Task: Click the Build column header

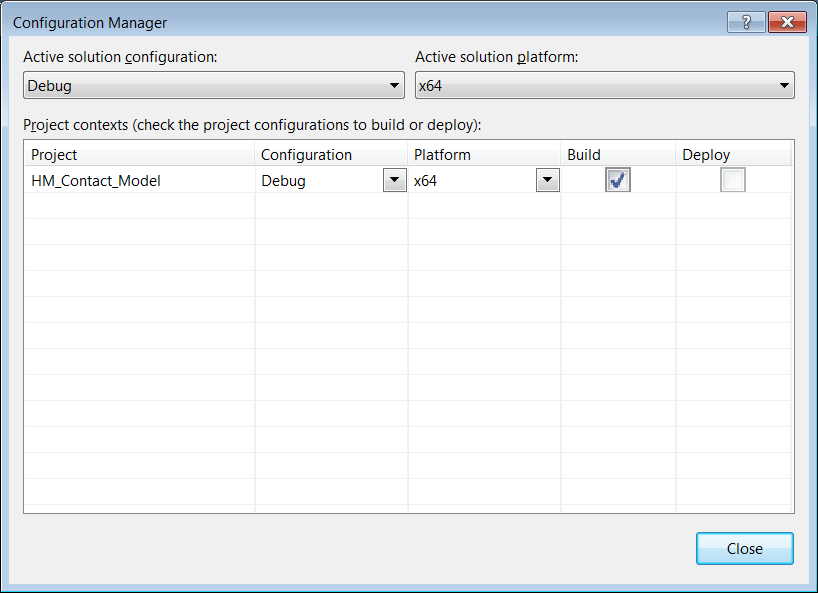Action: point(618,155)
